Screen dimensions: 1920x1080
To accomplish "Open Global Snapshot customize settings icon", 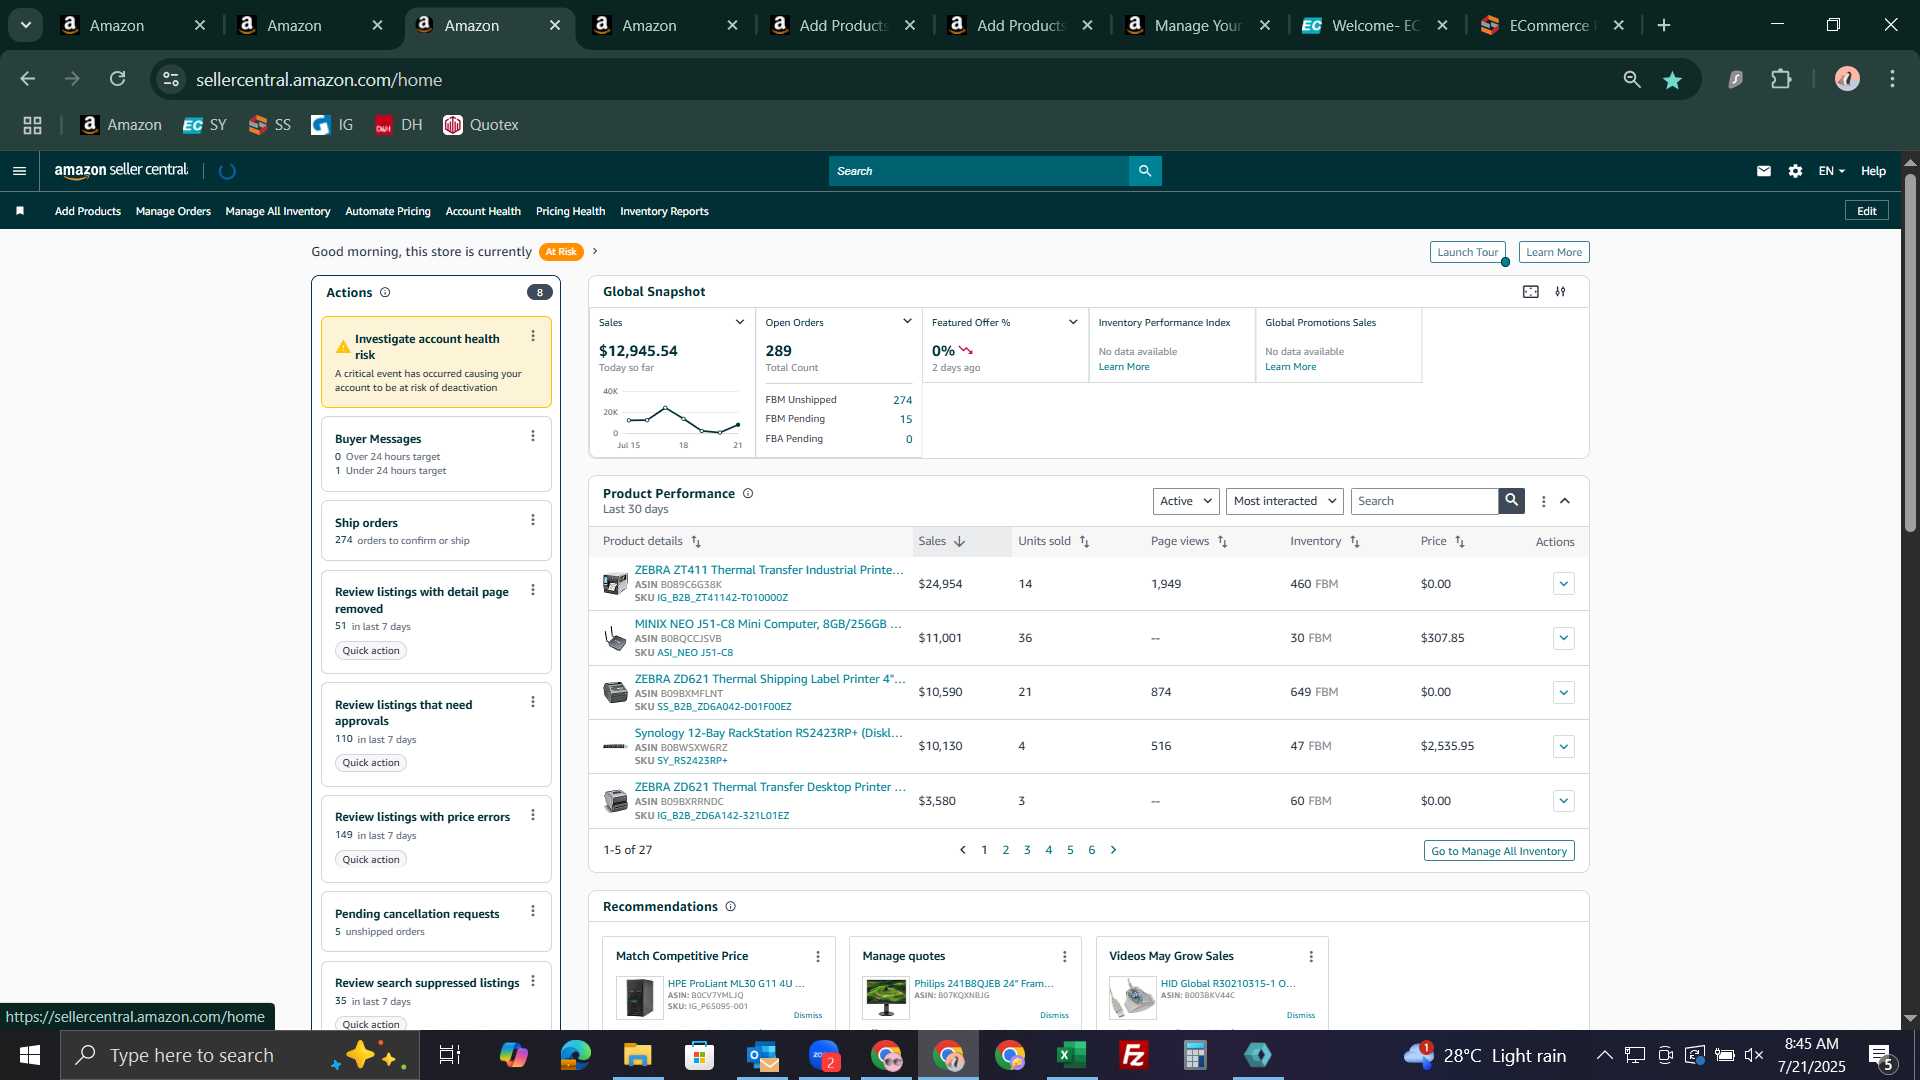I will 1561,292.
